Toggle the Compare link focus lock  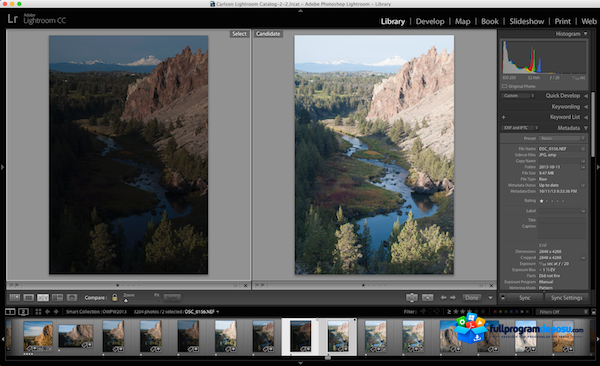[x=115, y=297]
